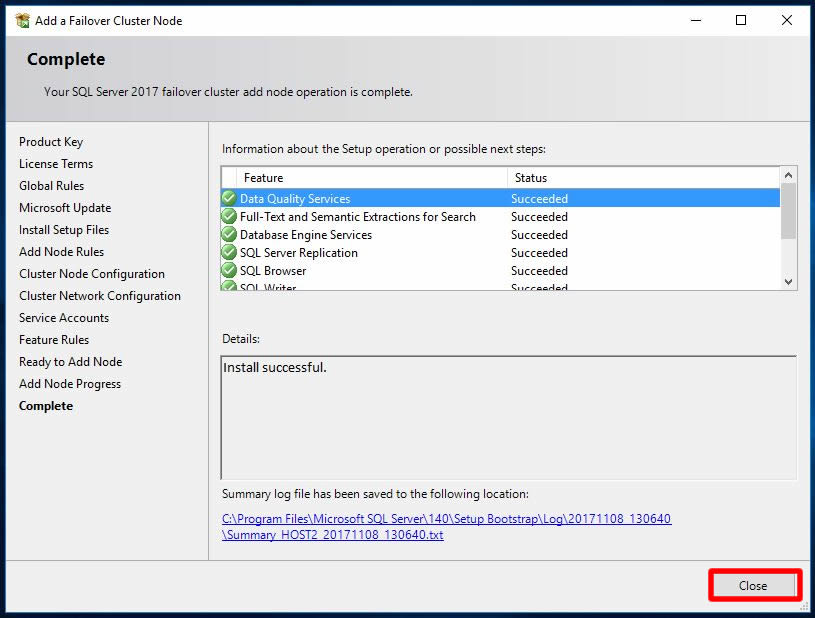The height and width of the screenshot is (618, 815).
Task: Sort by the Feature column header
Action: 365,178
